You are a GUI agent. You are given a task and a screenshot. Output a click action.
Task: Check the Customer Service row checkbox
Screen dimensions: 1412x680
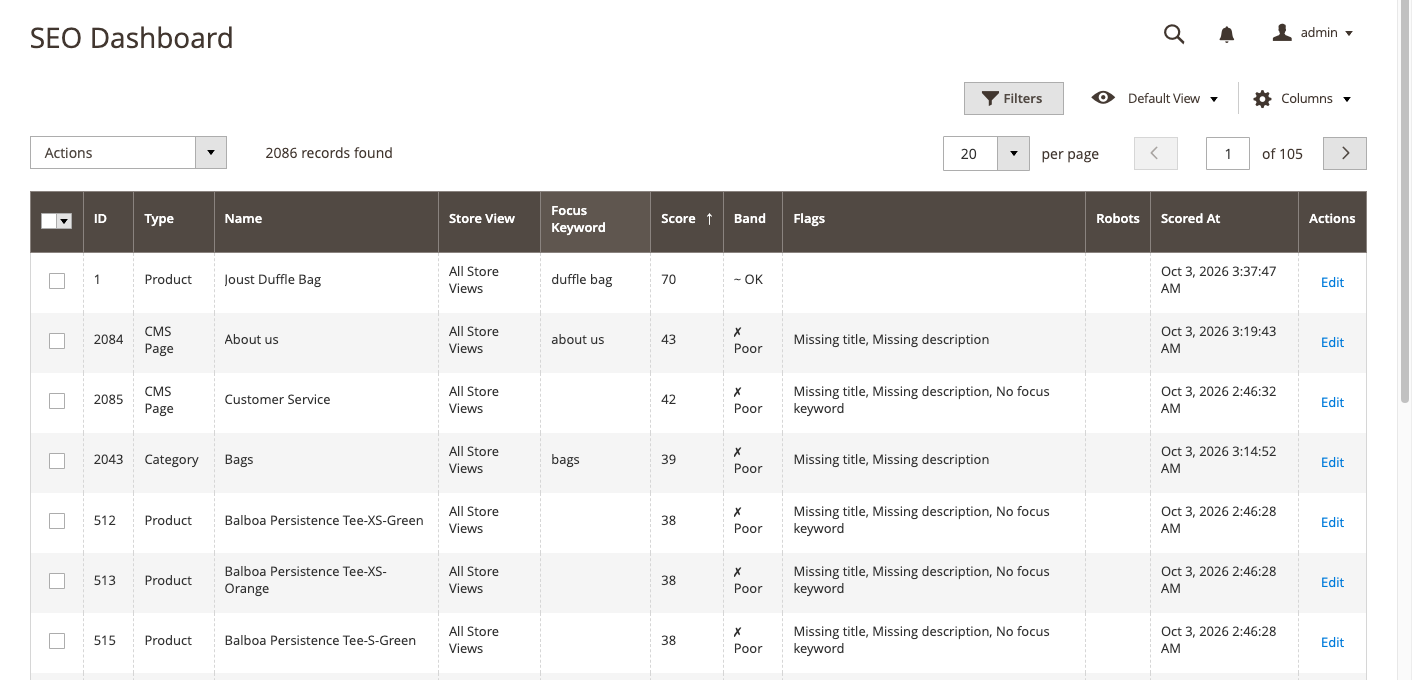(x=57, y=401)
